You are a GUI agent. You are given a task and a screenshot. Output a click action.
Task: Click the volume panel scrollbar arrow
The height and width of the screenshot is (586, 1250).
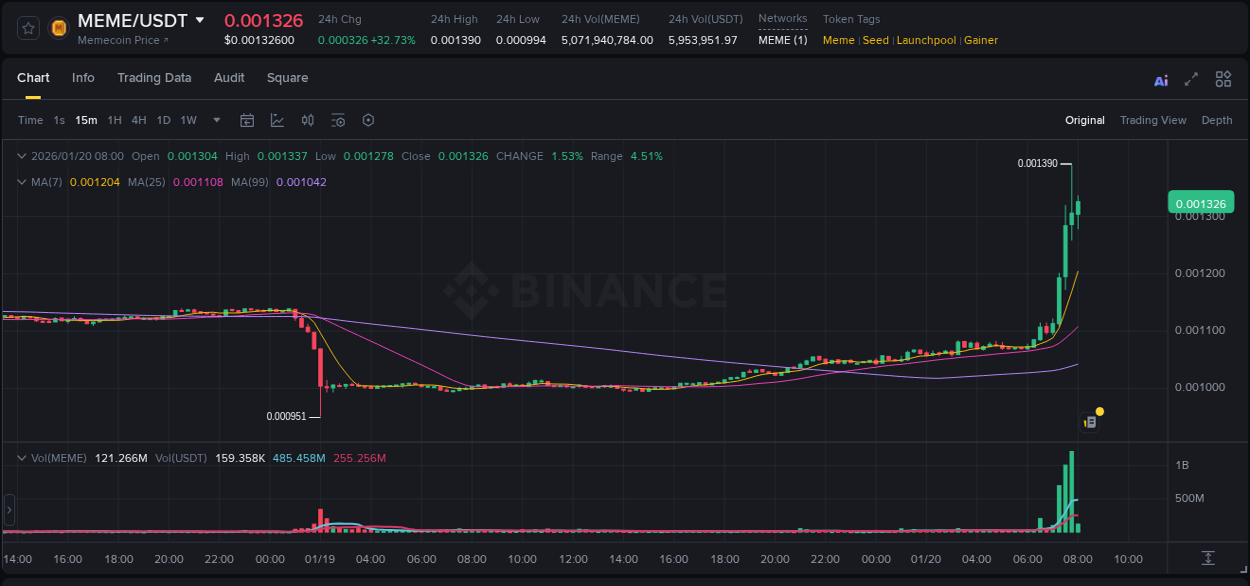[8, 512]
